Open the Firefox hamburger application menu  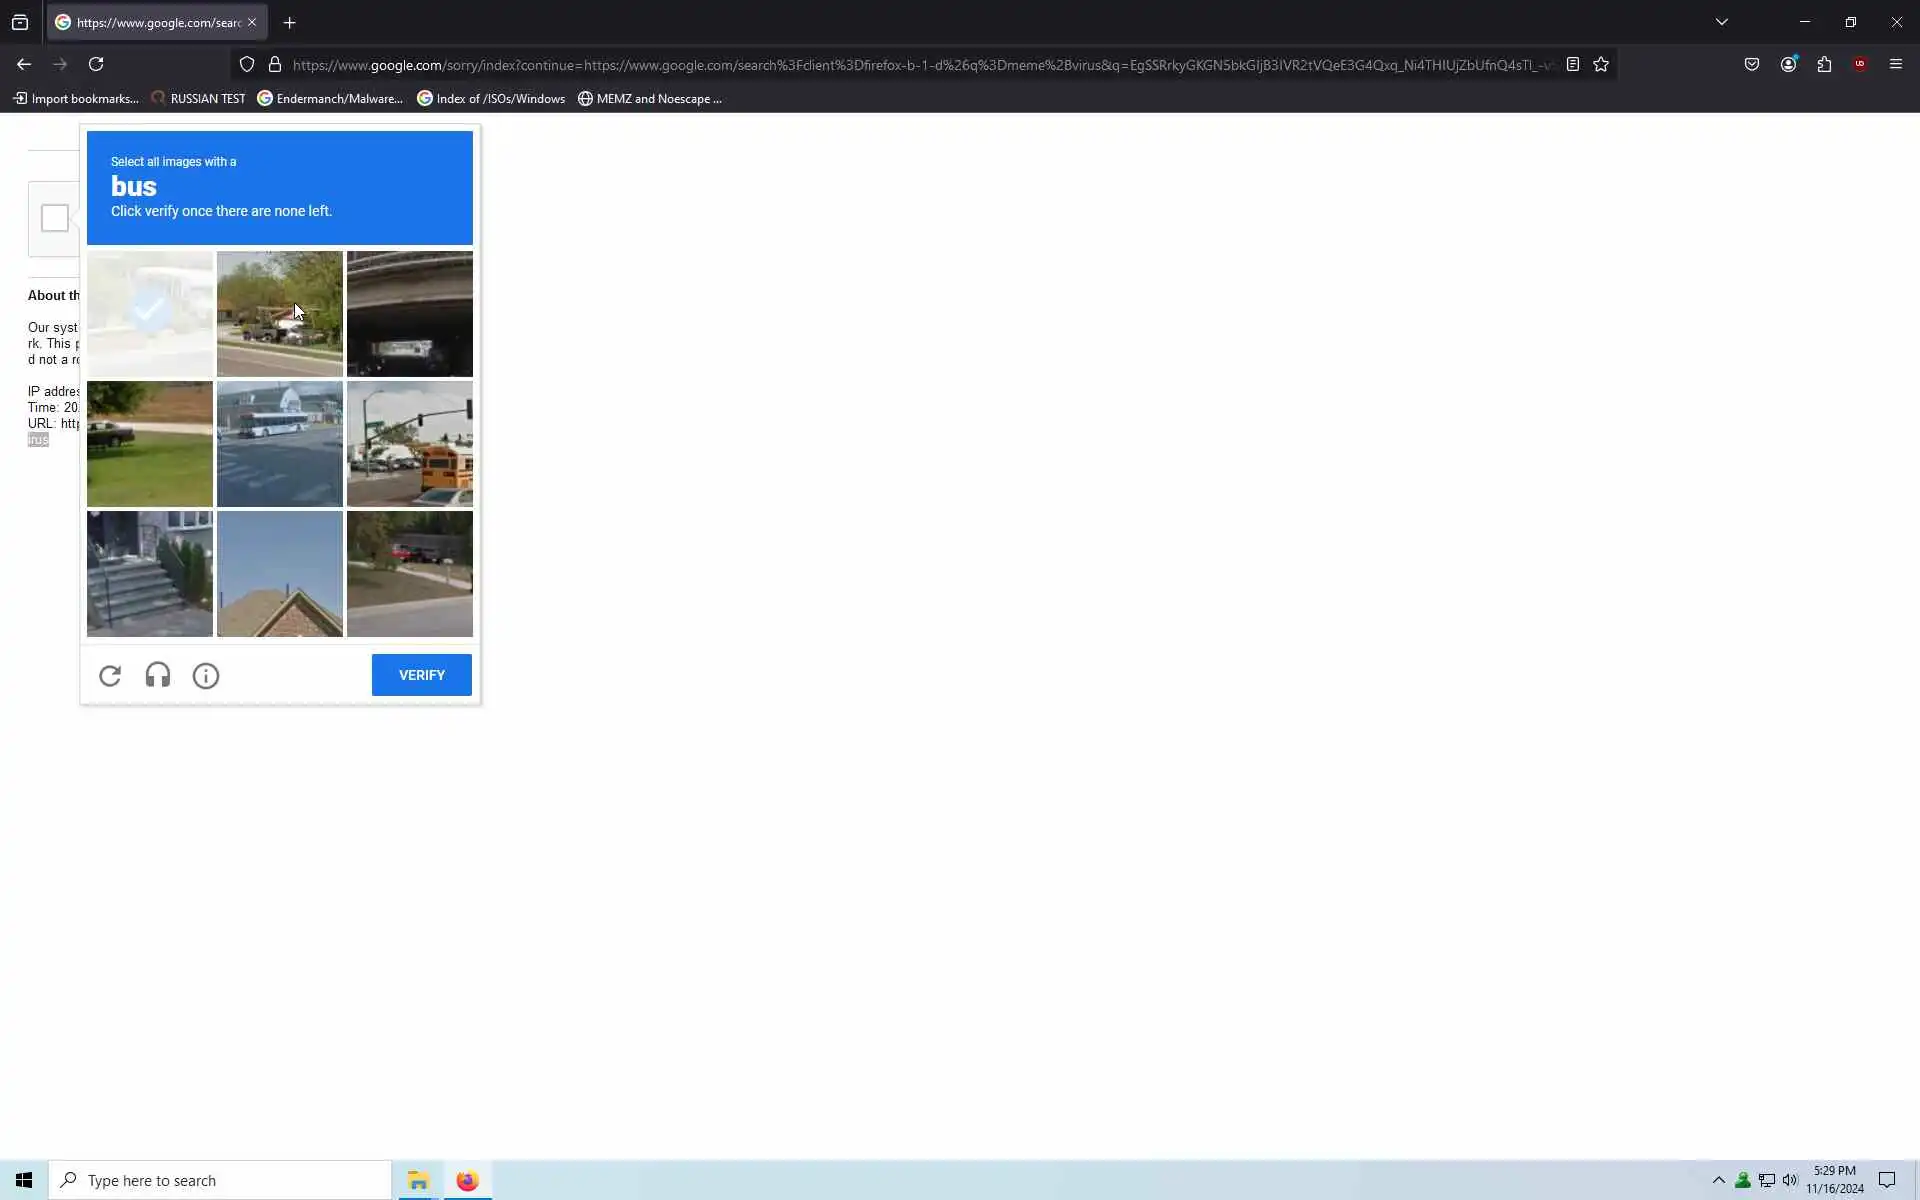click(1895, 64)
